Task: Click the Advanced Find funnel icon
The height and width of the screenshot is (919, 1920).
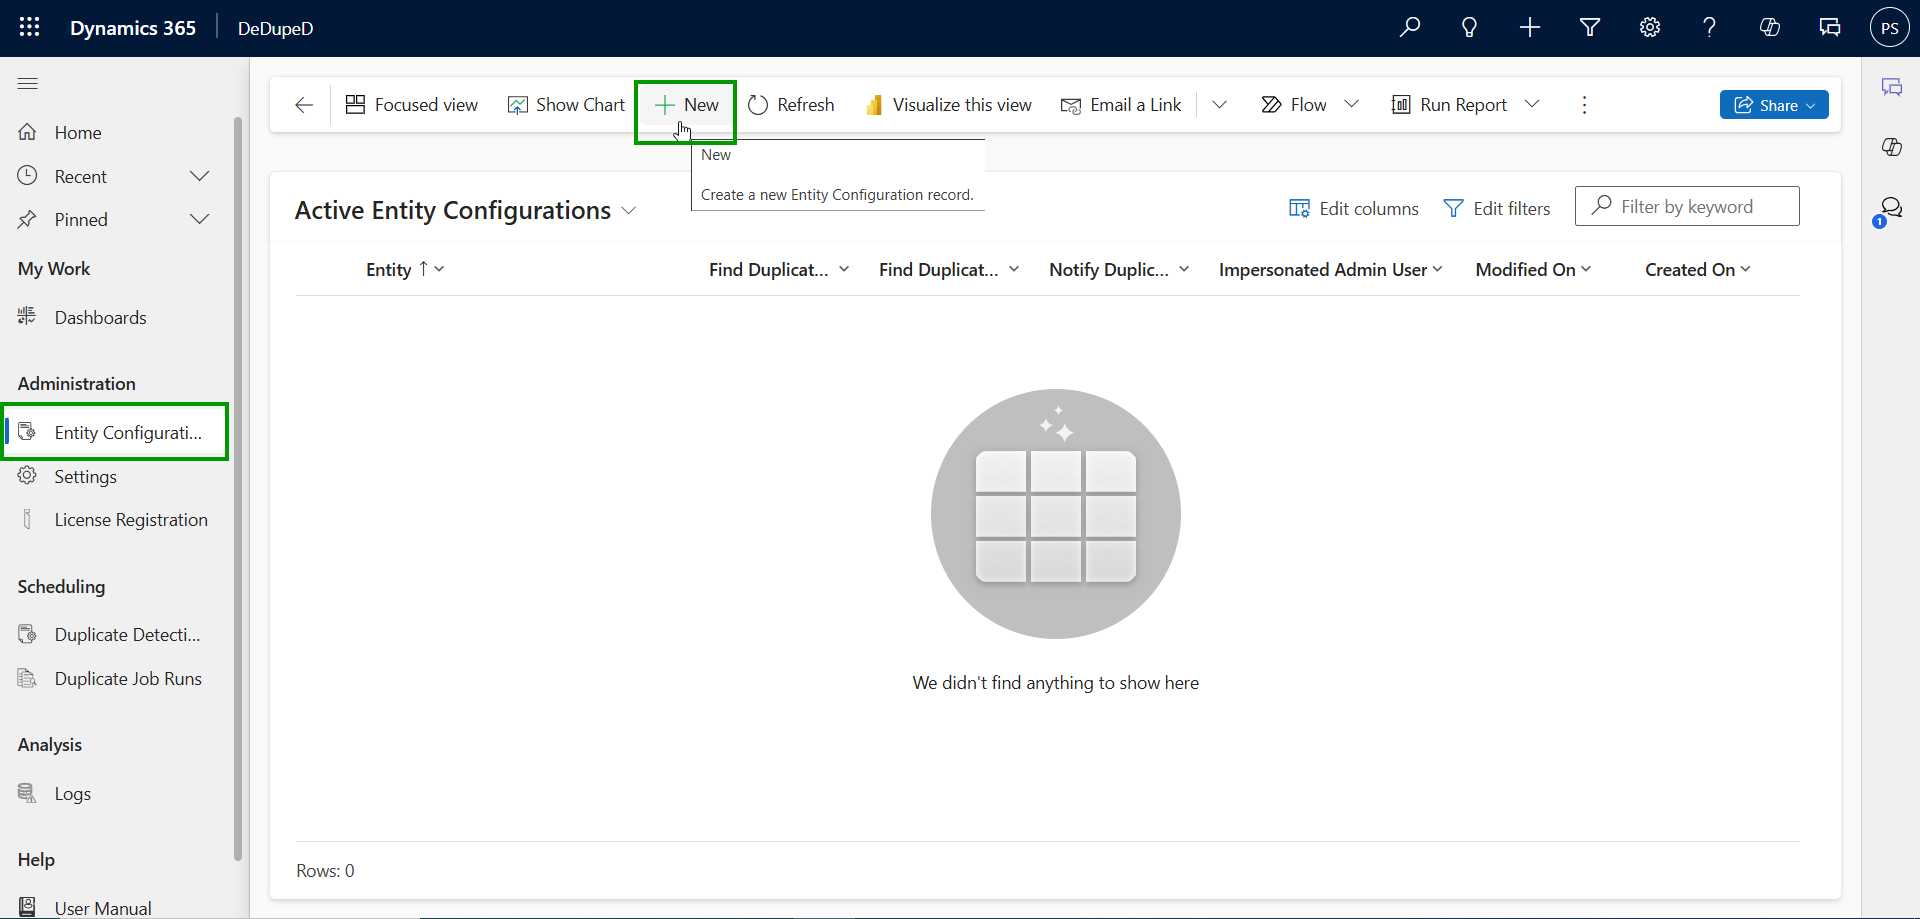Action: pyautogui.click(x=1590, y=28)
